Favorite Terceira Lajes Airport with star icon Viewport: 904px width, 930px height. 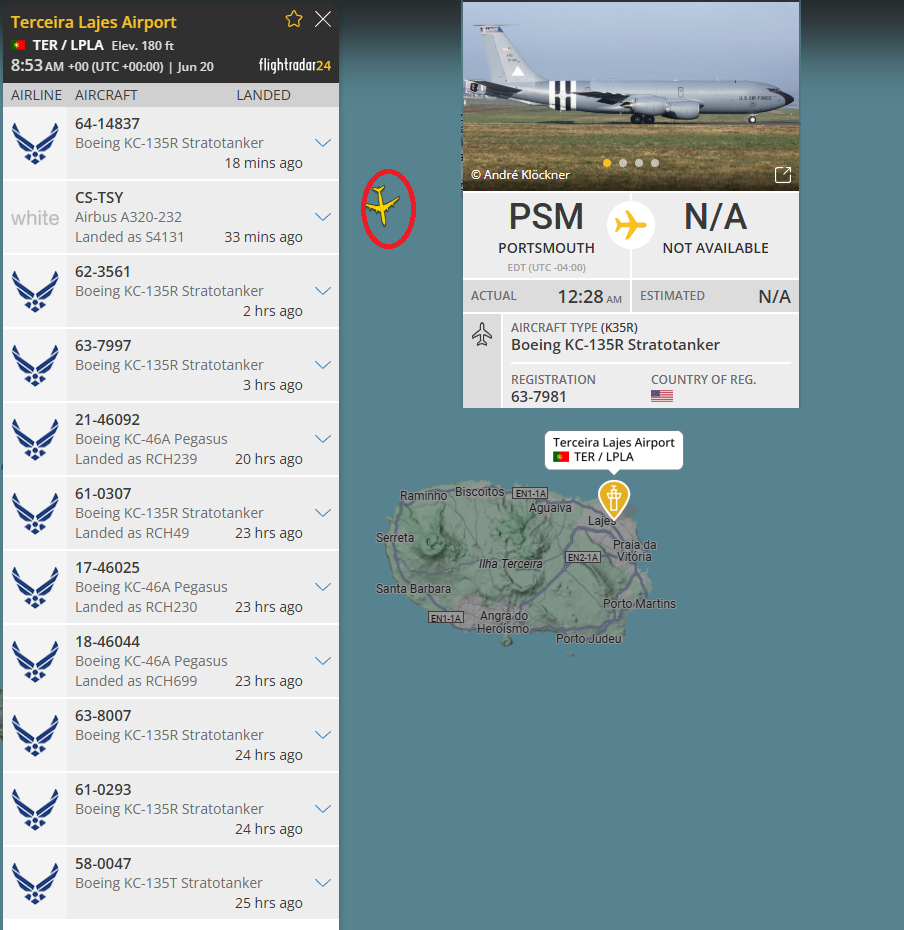[x=294, y=20]
